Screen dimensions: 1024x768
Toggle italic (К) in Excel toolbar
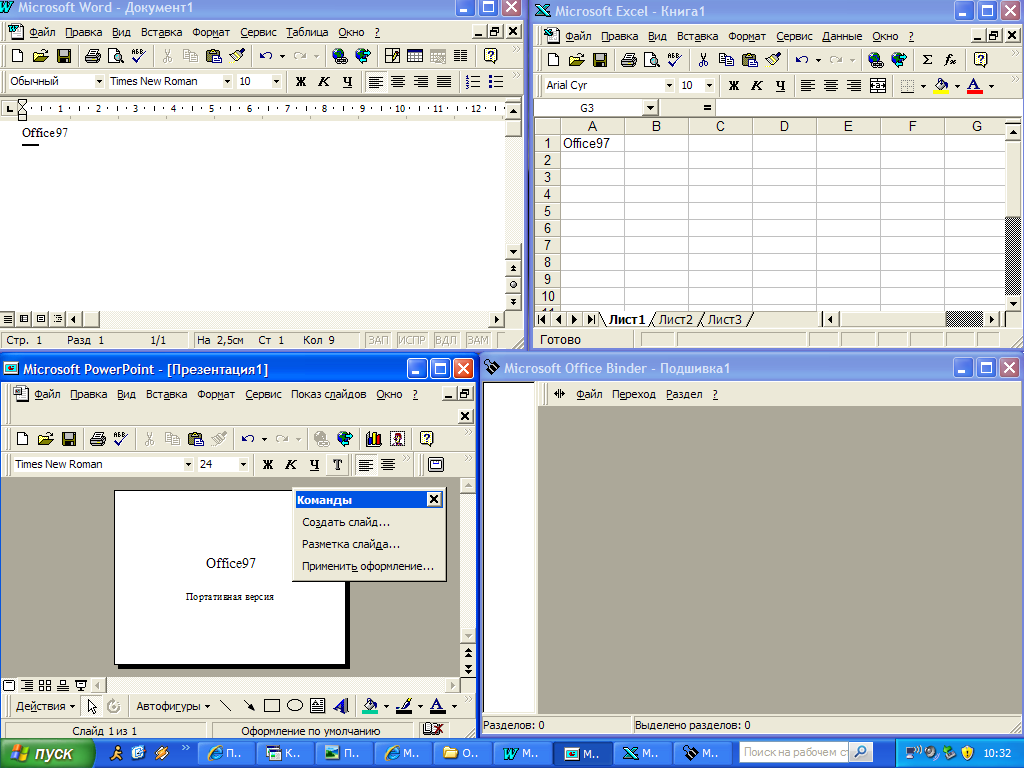pos(757,86)
